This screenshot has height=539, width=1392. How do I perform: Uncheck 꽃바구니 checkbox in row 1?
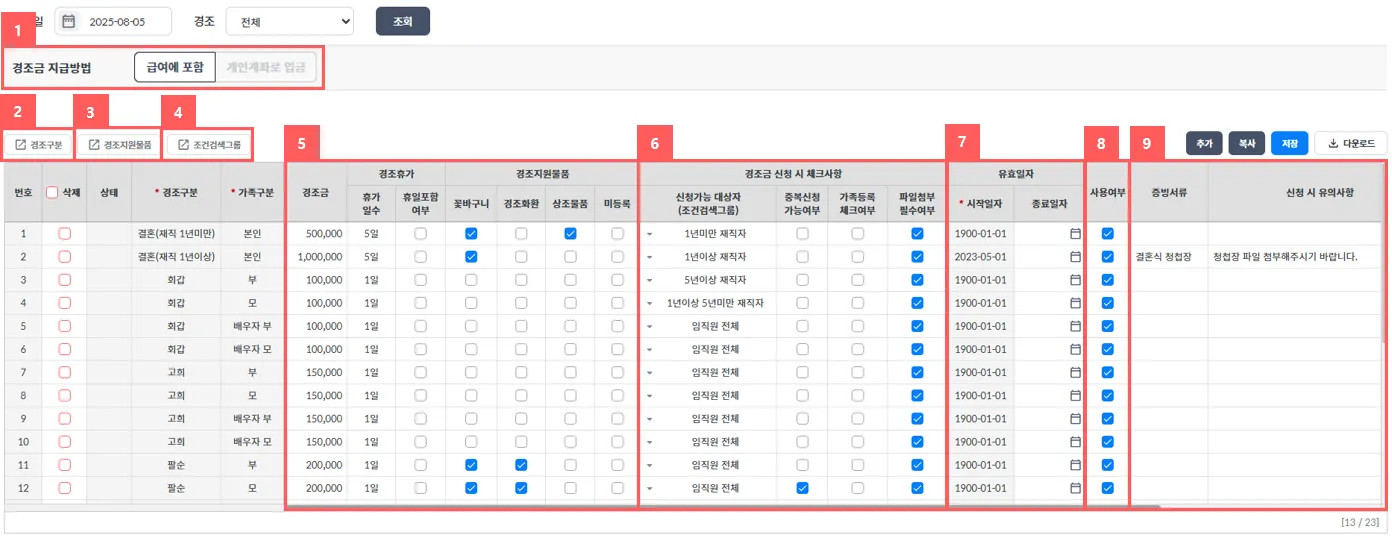pyautogui.click(x=471, y=233)
